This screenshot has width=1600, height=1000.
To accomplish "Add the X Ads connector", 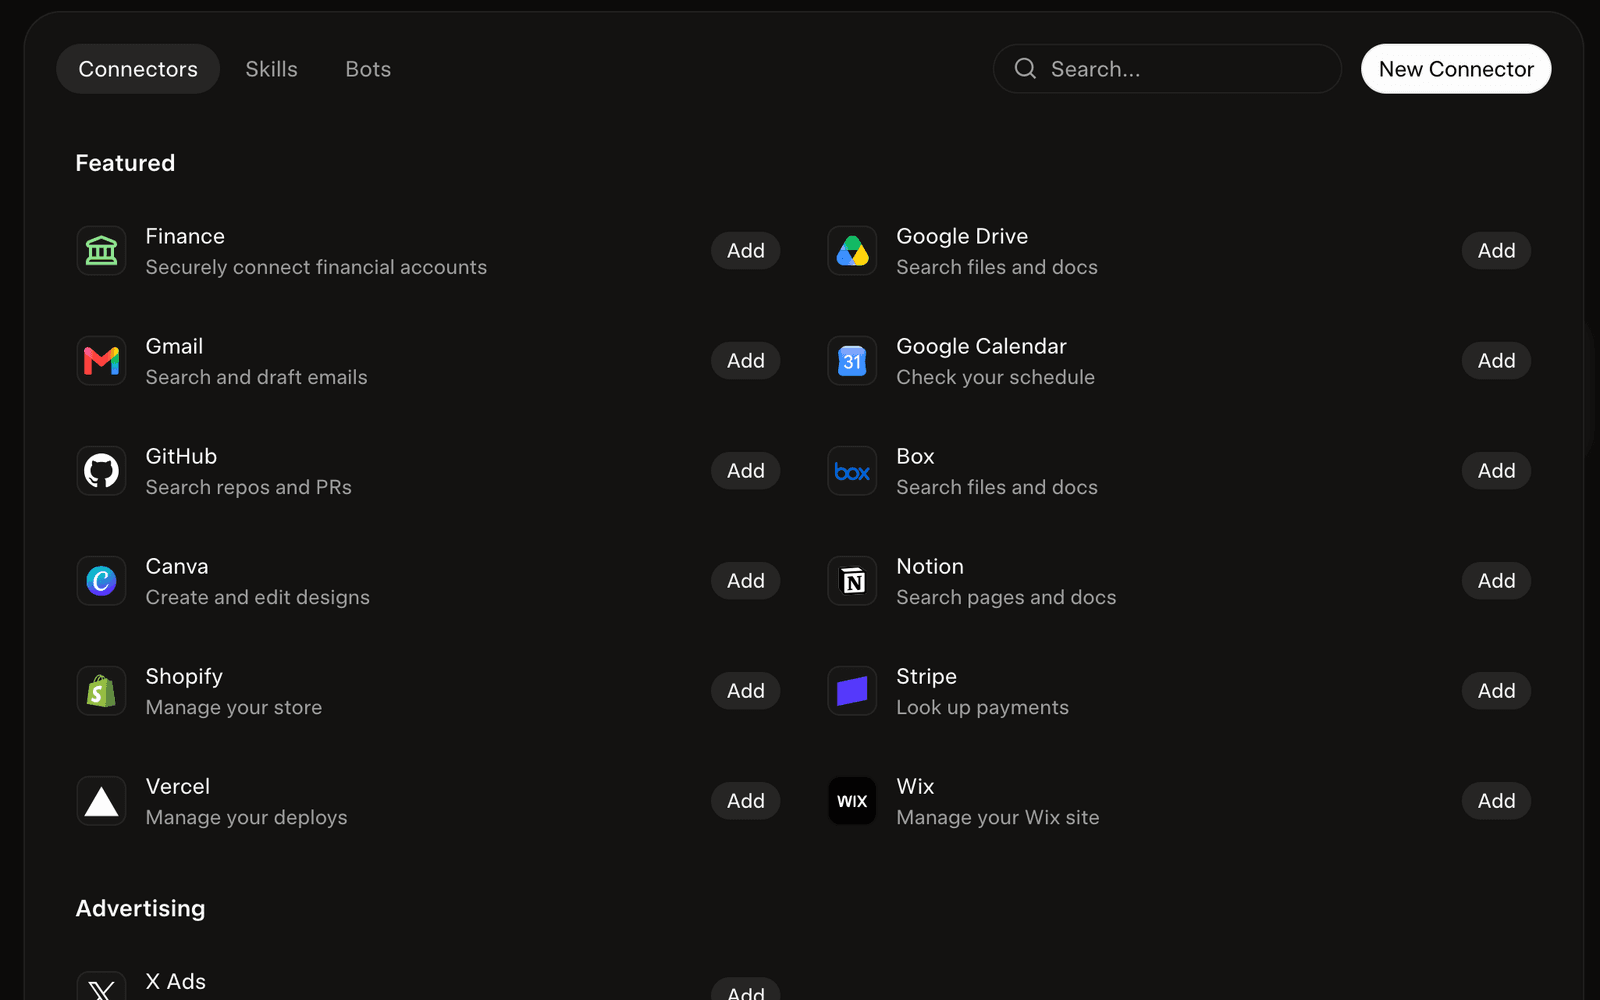I will coord(746,990).
